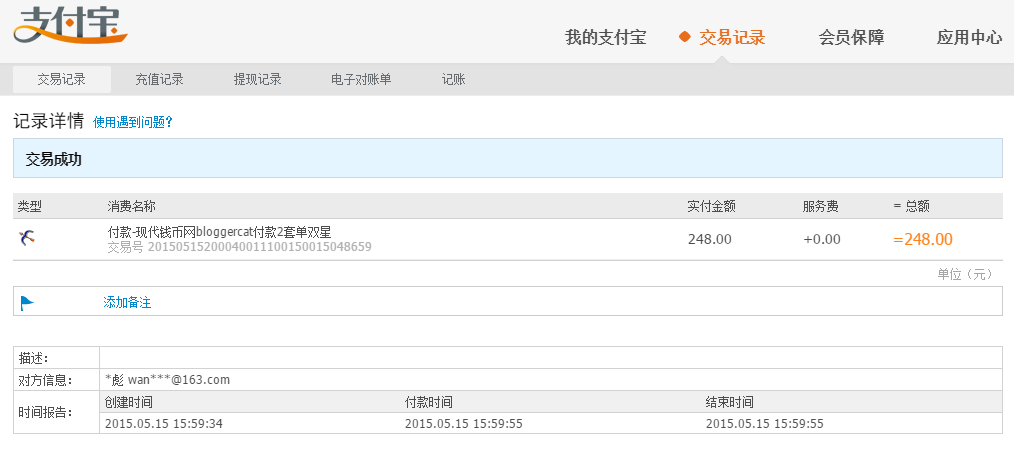This screenshot has height=451, width=1014.
Task: Switch to the 提现记录 tab
Action: coord(257,80)
